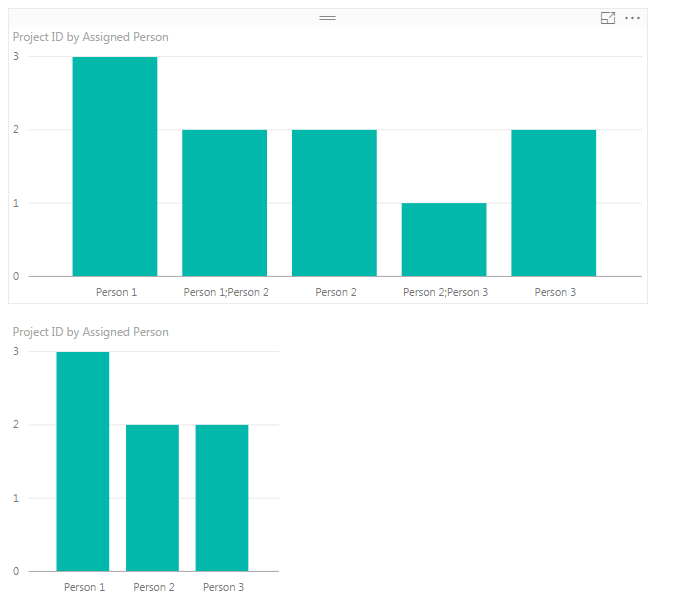The height and width of the screenshot is (610, 683).
Task: Select Person 1;Person 2 bar in top chart
Action: [x=225, y=203]
